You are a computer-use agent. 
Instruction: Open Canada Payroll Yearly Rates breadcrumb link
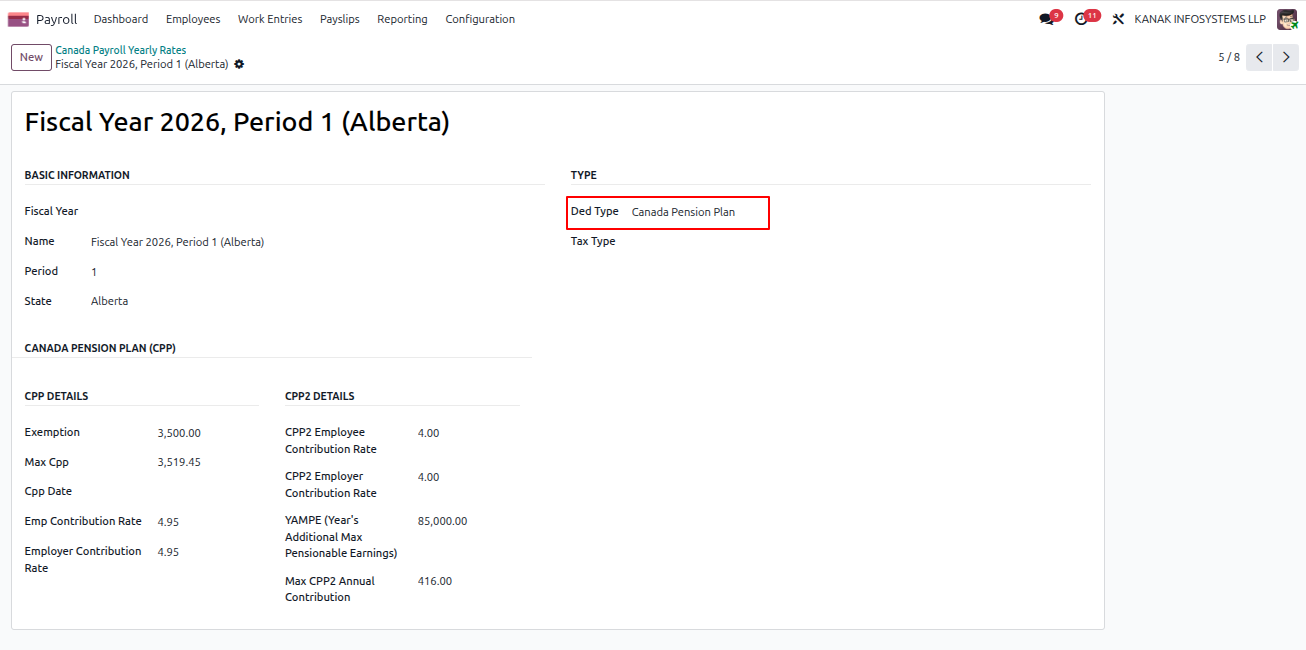click(121, 50)
